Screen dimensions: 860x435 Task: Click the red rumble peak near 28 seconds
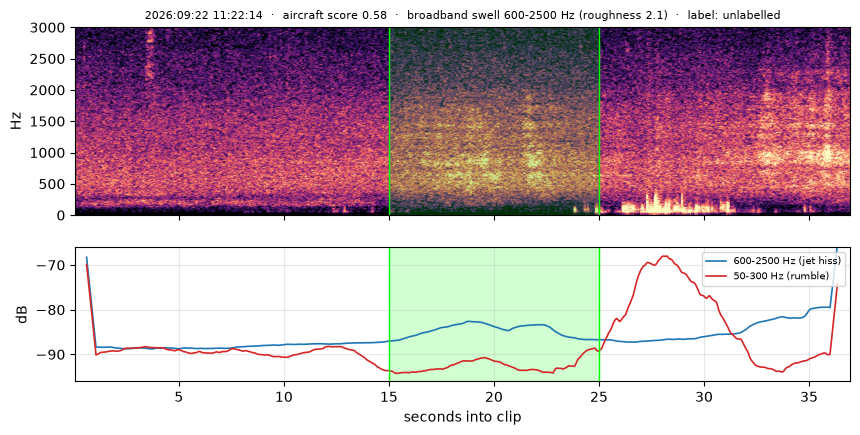coord(665,256)
